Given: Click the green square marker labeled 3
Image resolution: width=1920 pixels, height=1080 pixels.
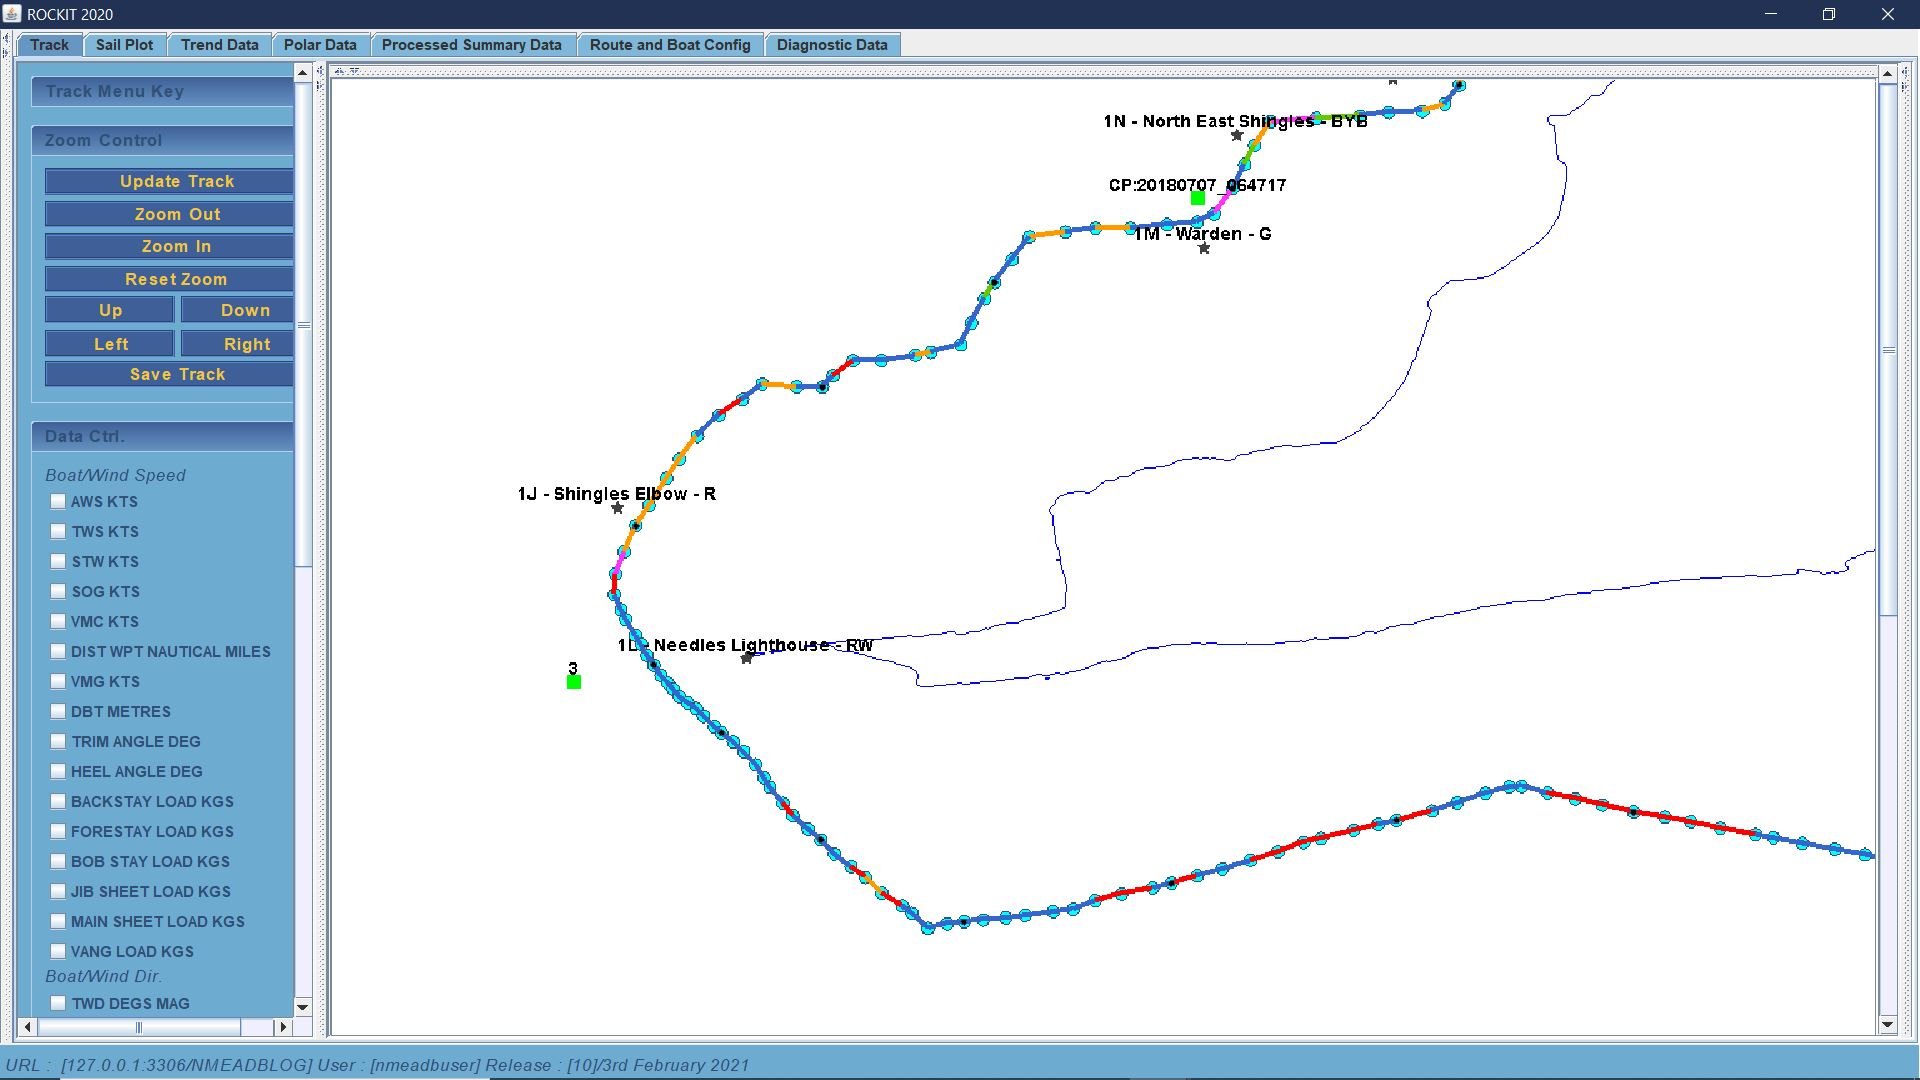Looking at the screenshot, I should 574,682.
